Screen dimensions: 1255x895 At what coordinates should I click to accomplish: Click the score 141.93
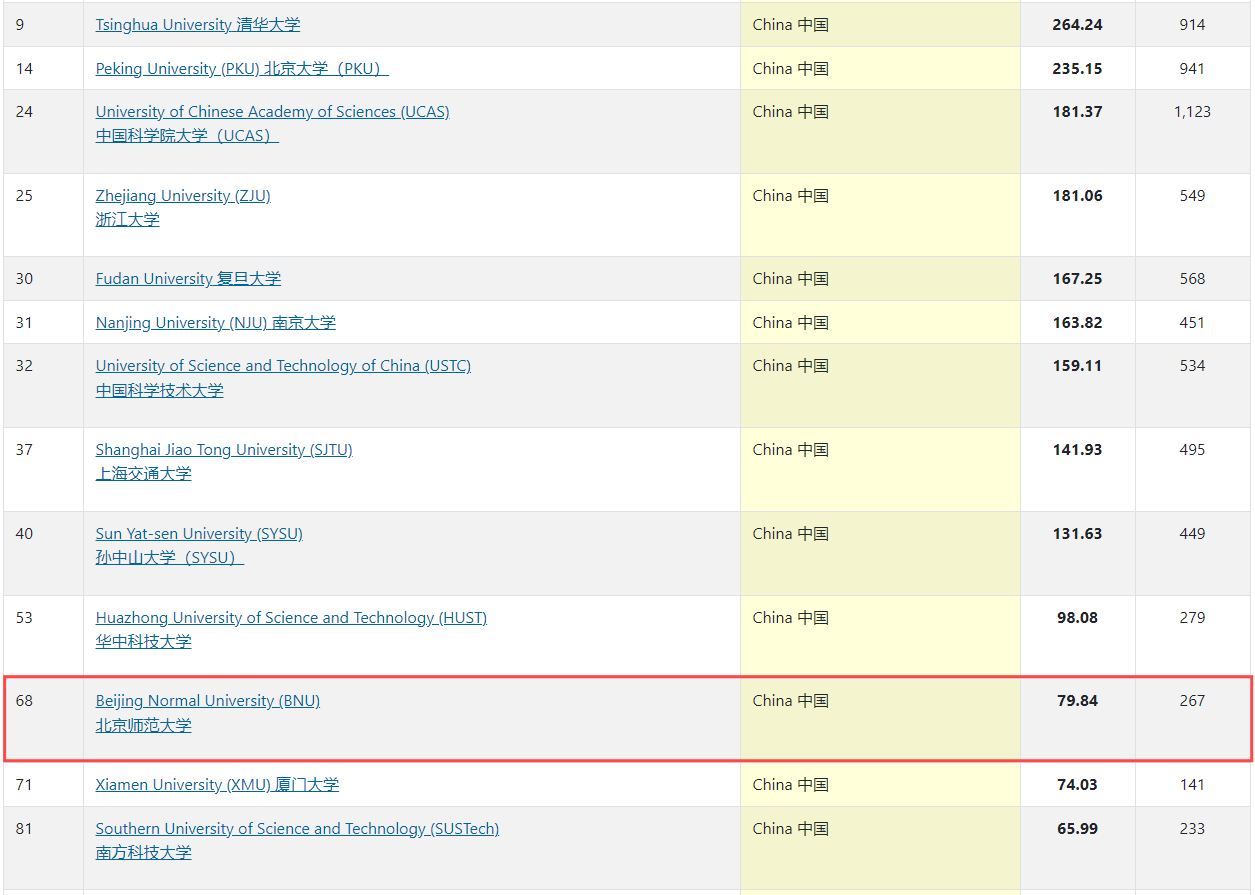(x=1077, y=450)
